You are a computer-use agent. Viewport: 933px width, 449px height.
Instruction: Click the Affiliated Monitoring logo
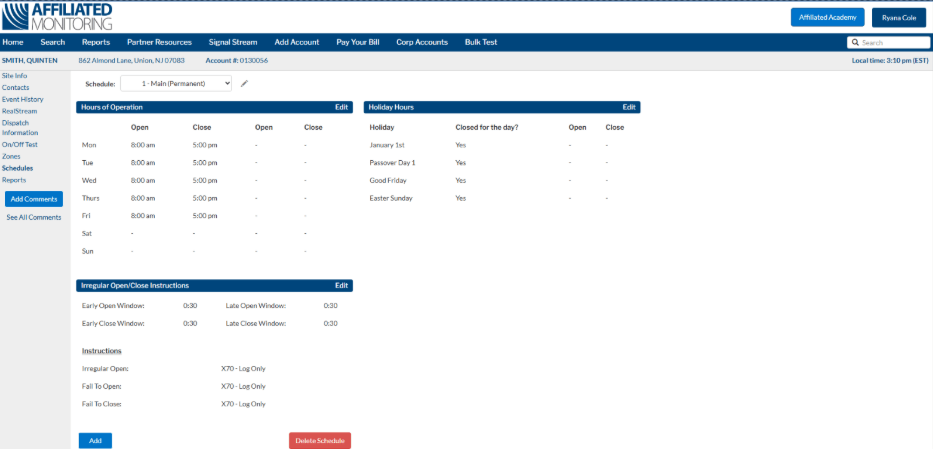[x=58, y=16]
